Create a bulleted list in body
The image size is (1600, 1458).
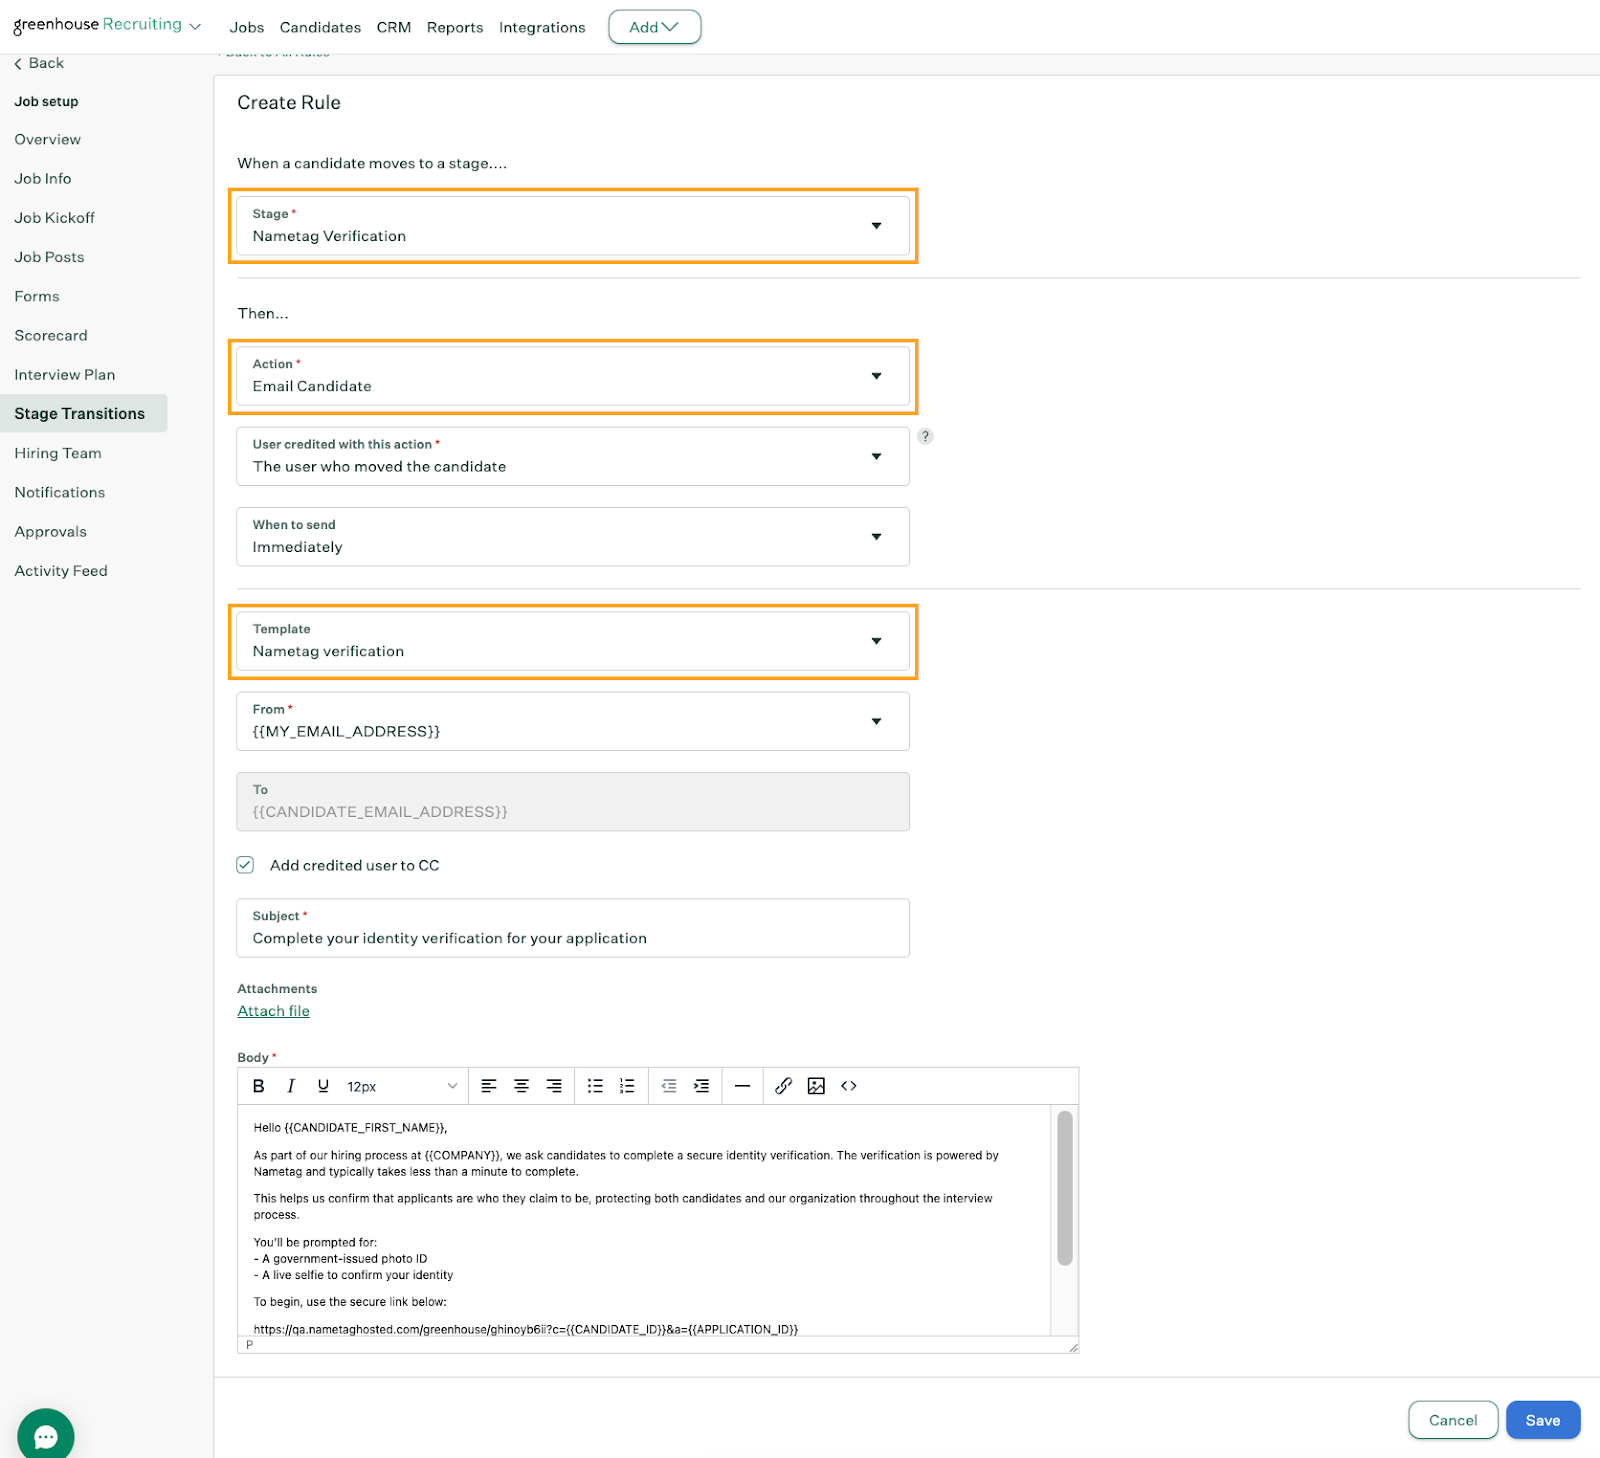click(595, 1086)
